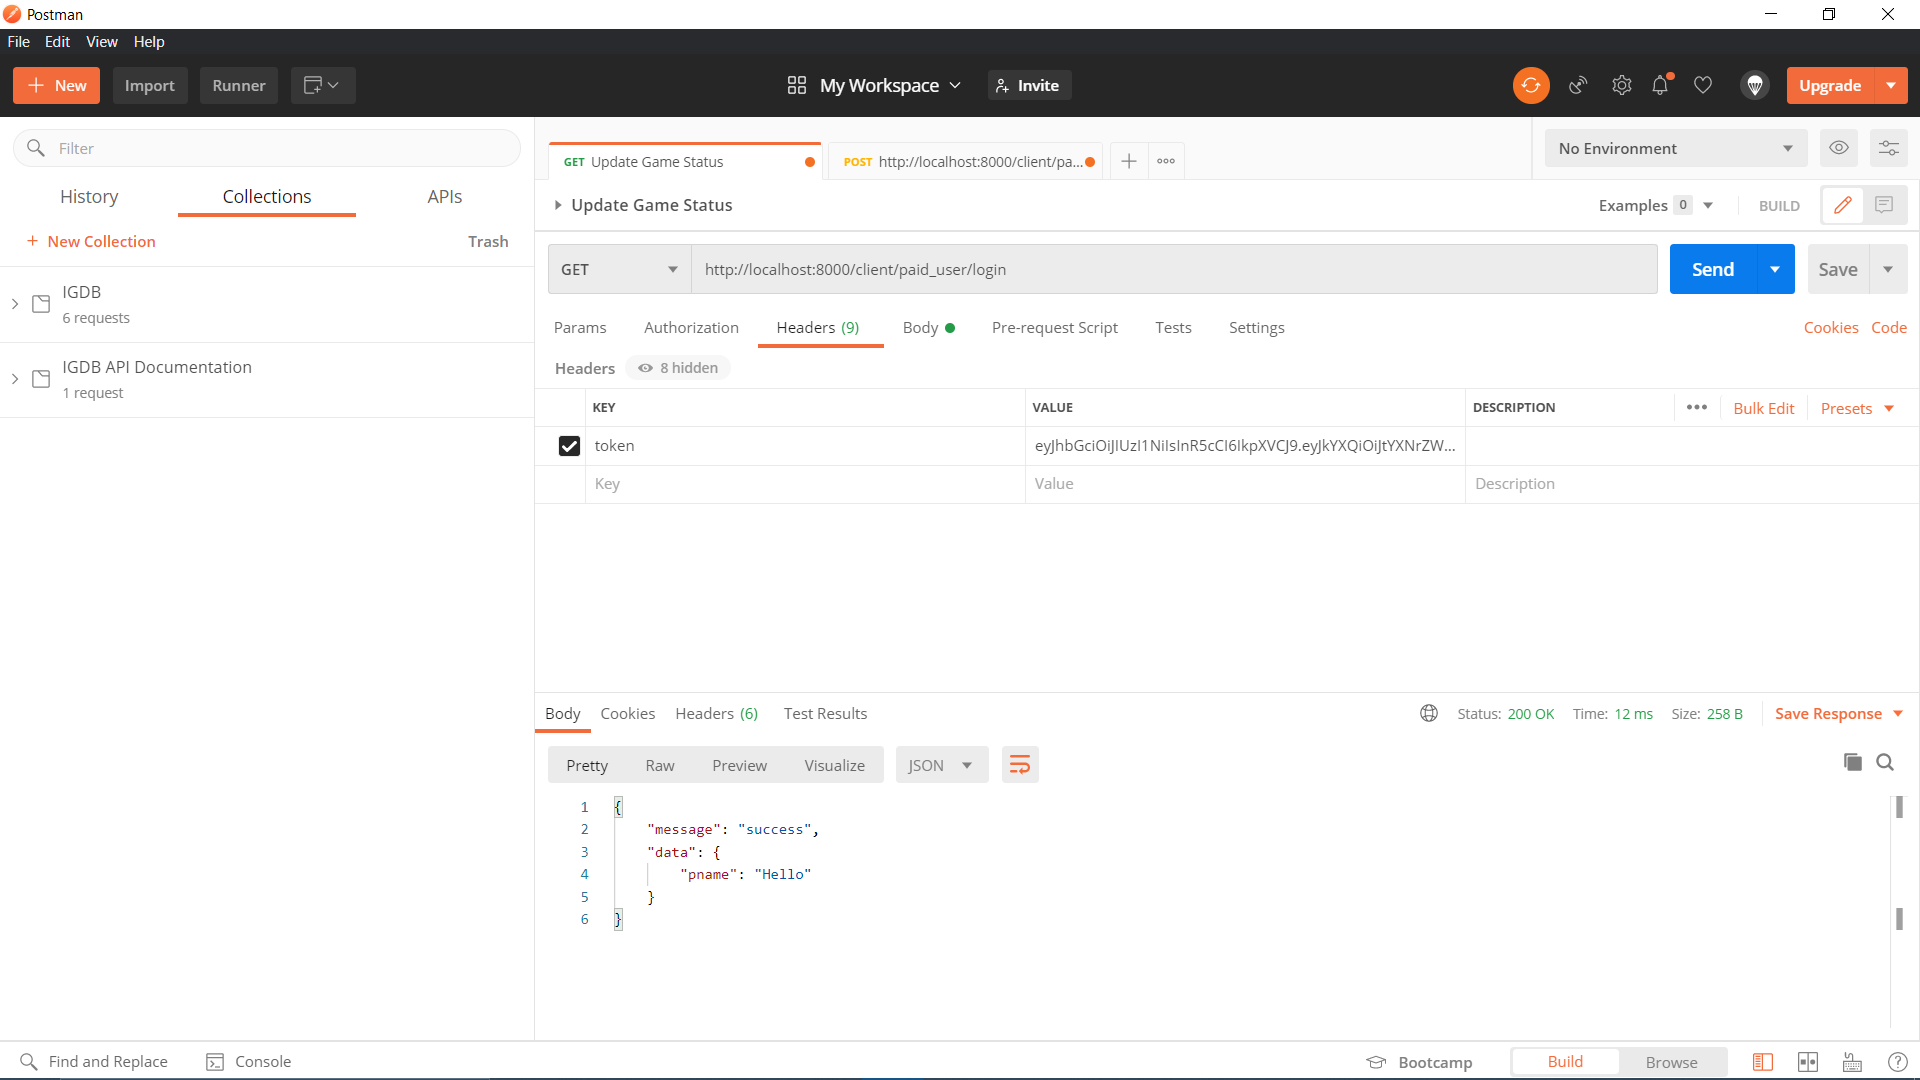
Task: Switch to the History tab
Action: coord(89,197)
